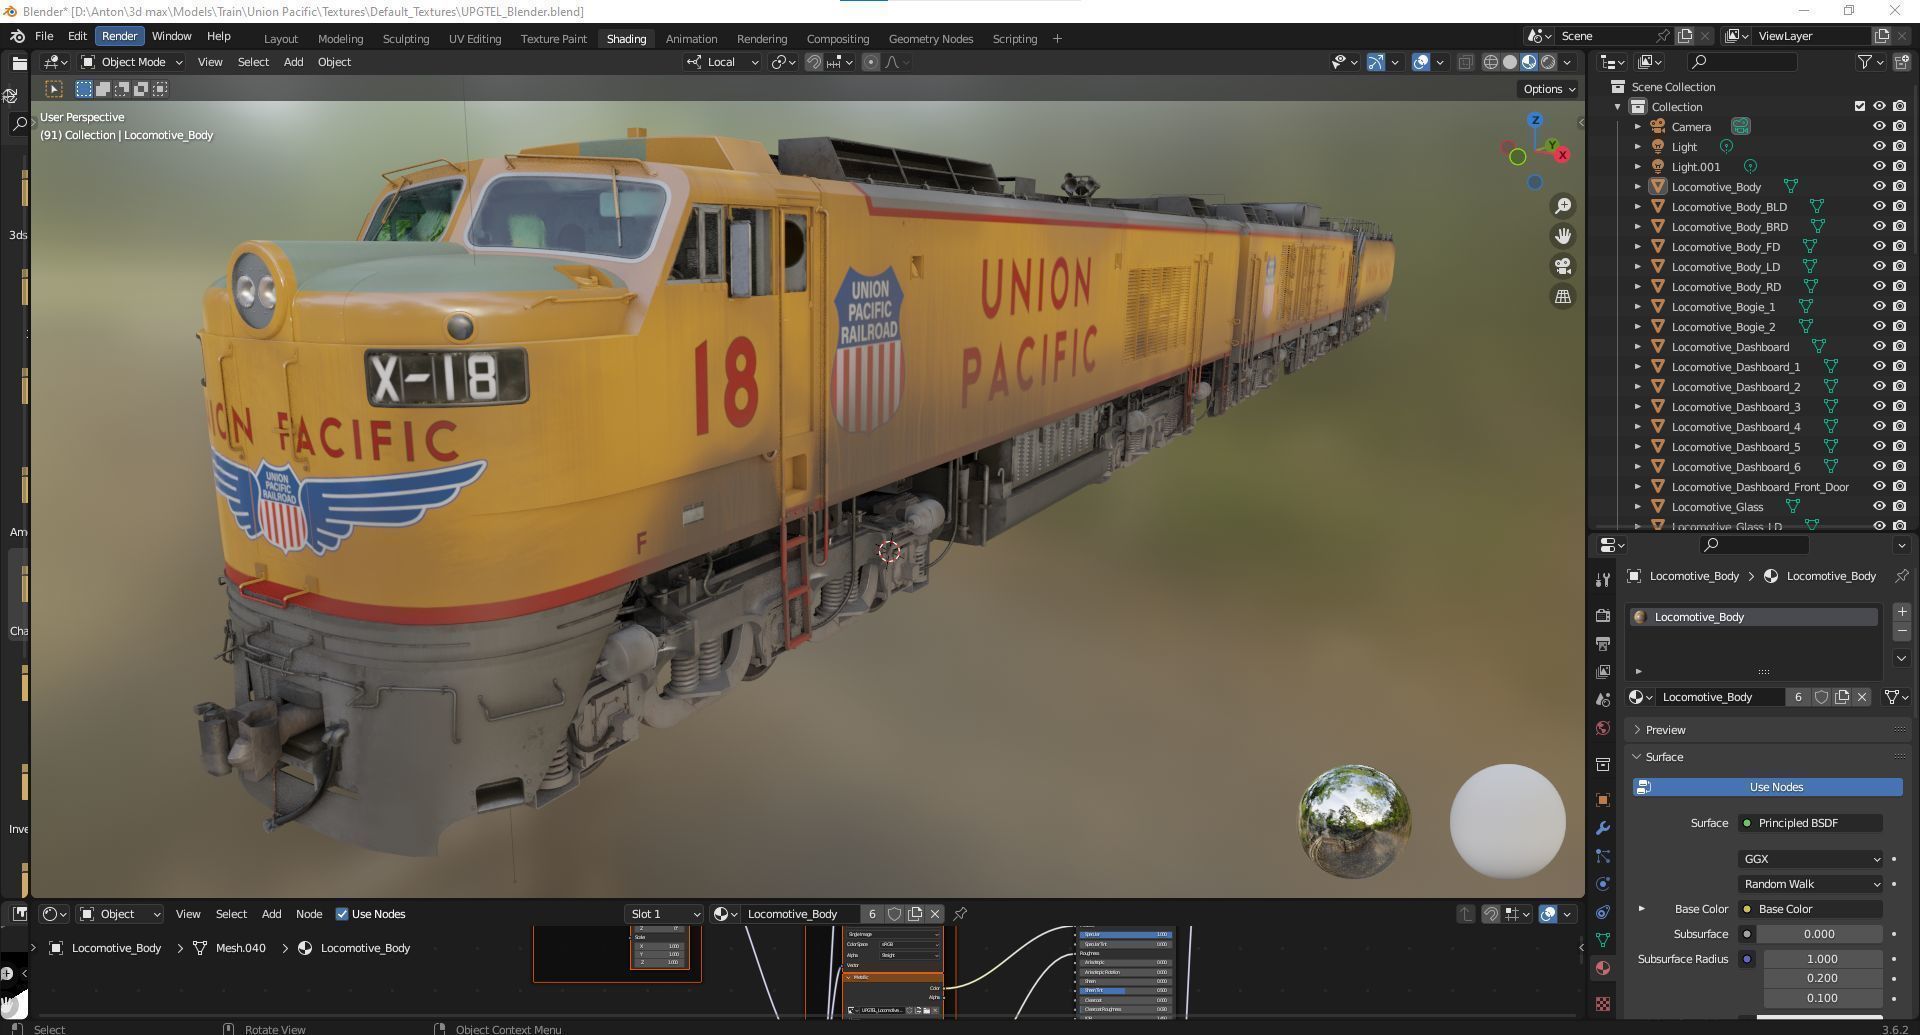Image resolution: width=1920 pixels, height=1035 pixels.
Task: Open viewport Add menu
Action: click(293, 62)
